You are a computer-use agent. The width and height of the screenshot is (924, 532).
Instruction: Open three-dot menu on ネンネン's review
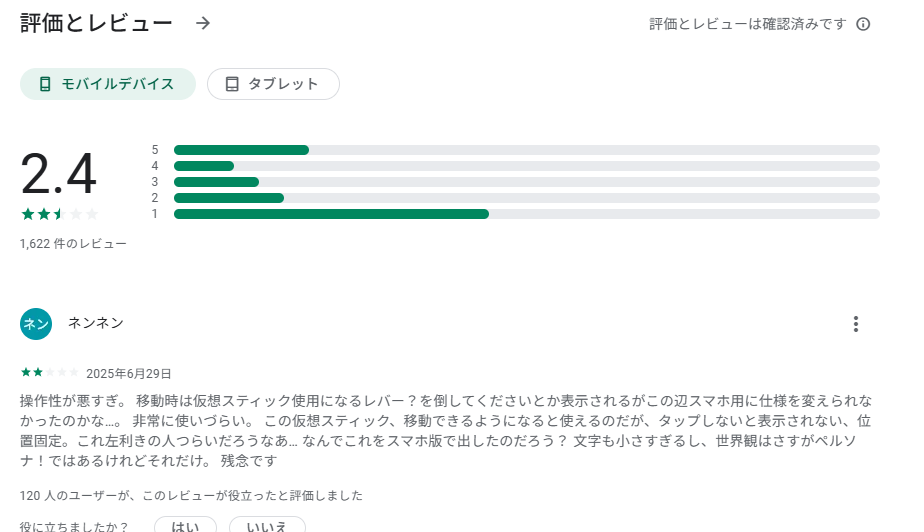click(x=855, y=324)
